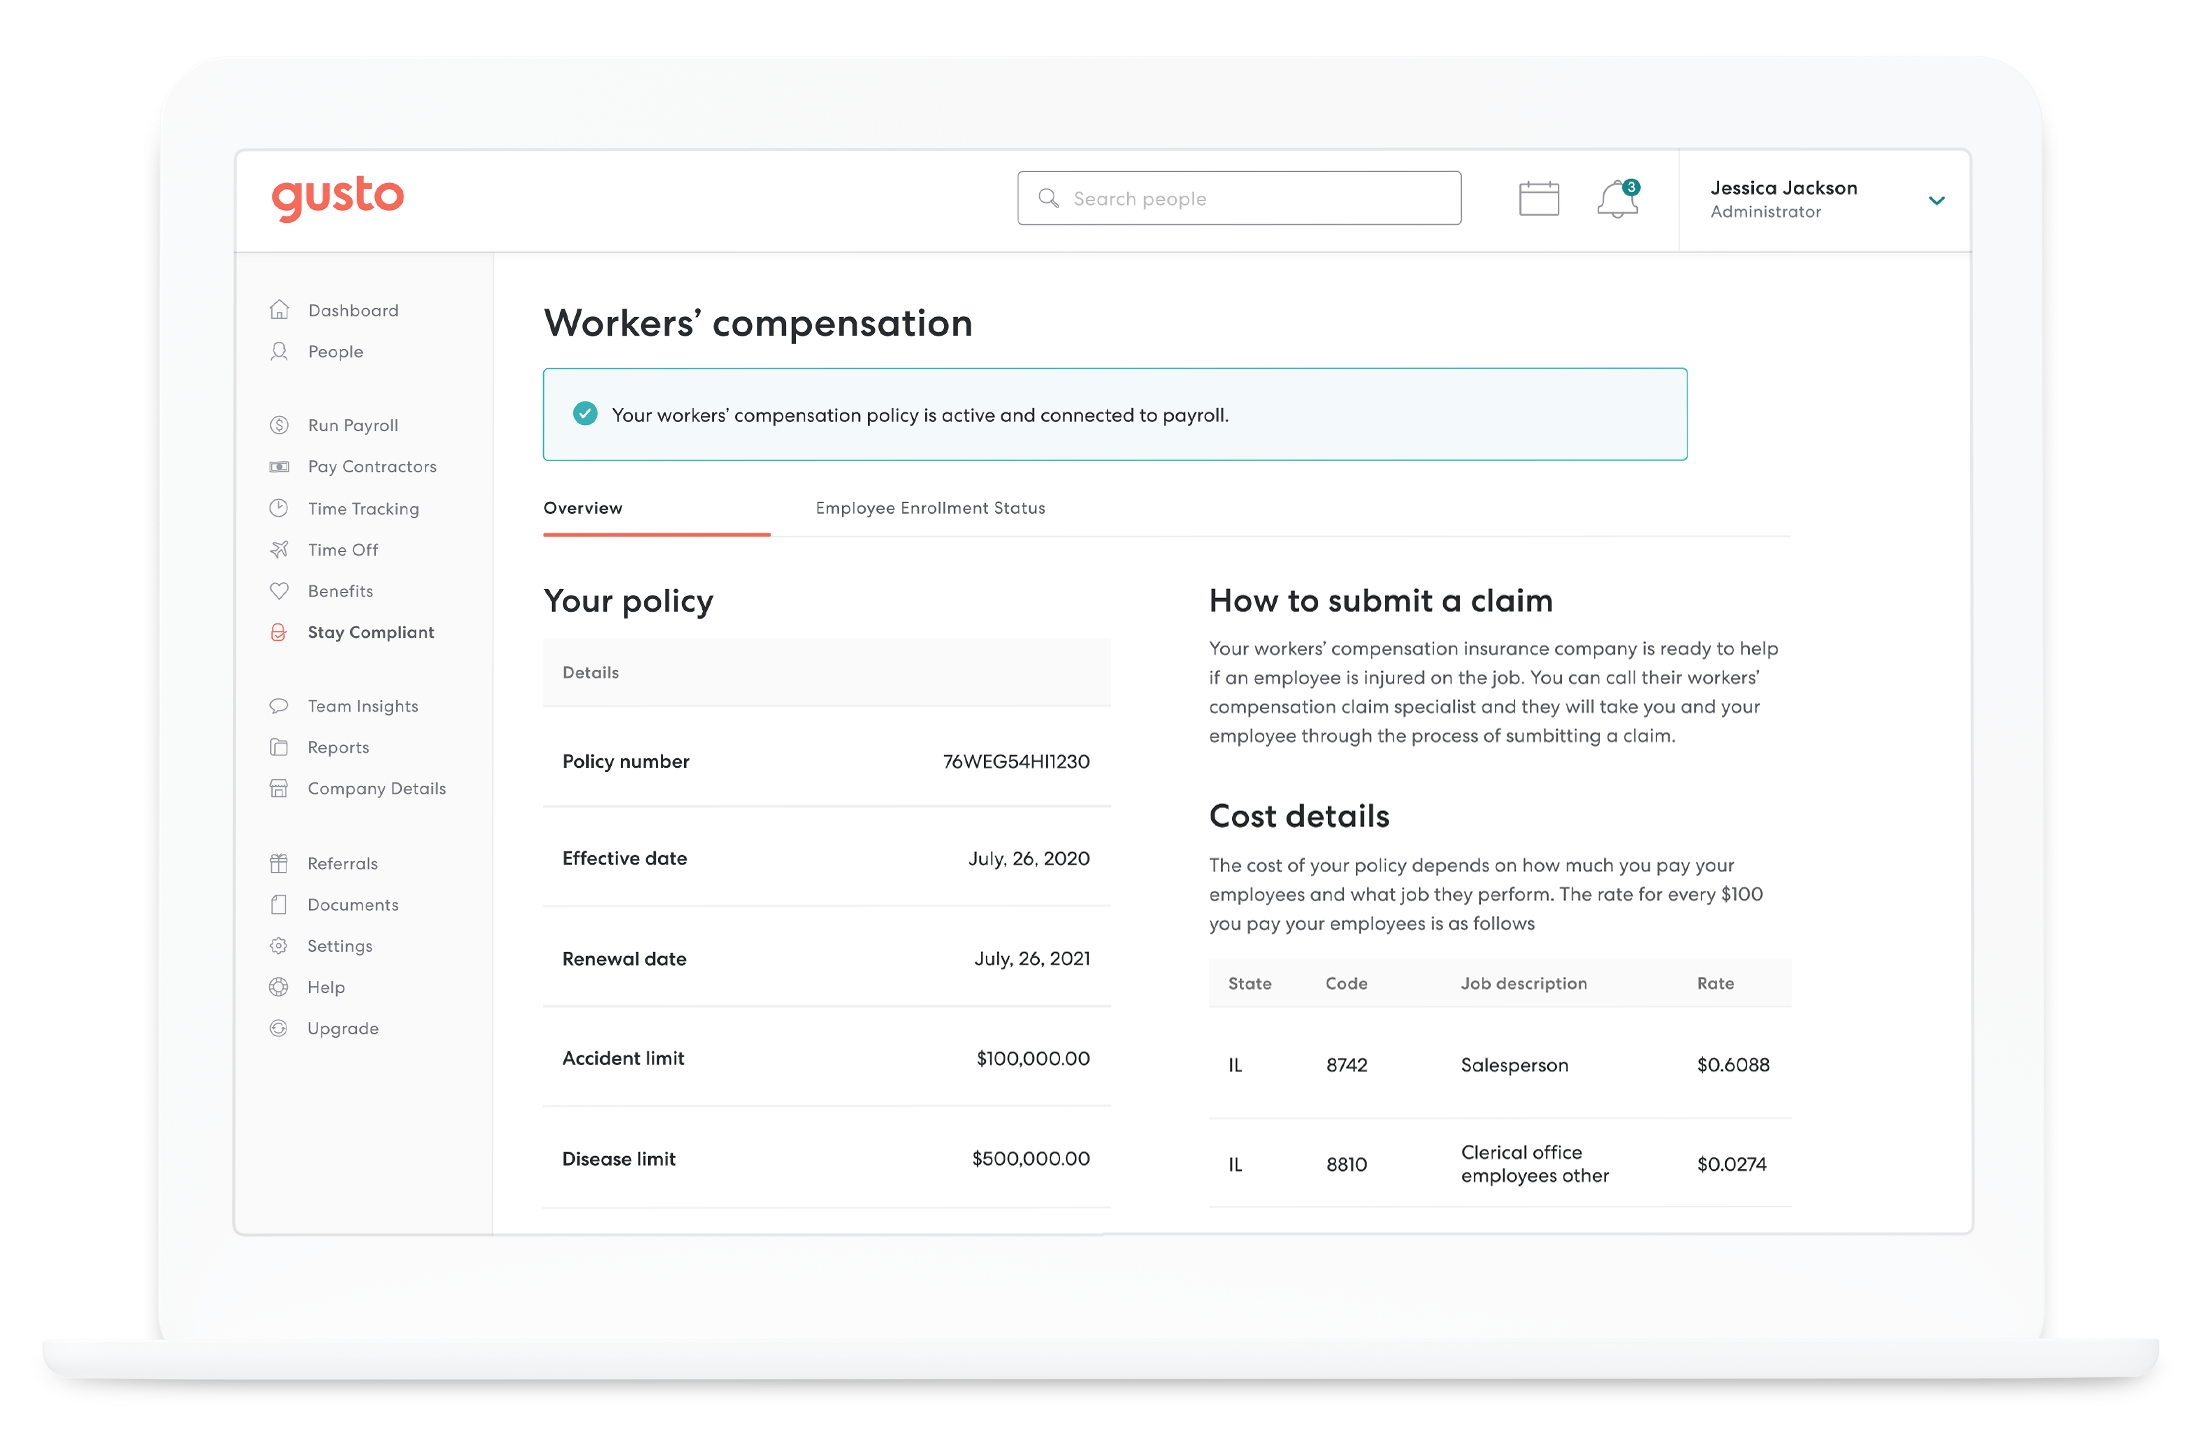Click the Team Insights speech bubble icon

pyautogui.click(x=279, y=706)
